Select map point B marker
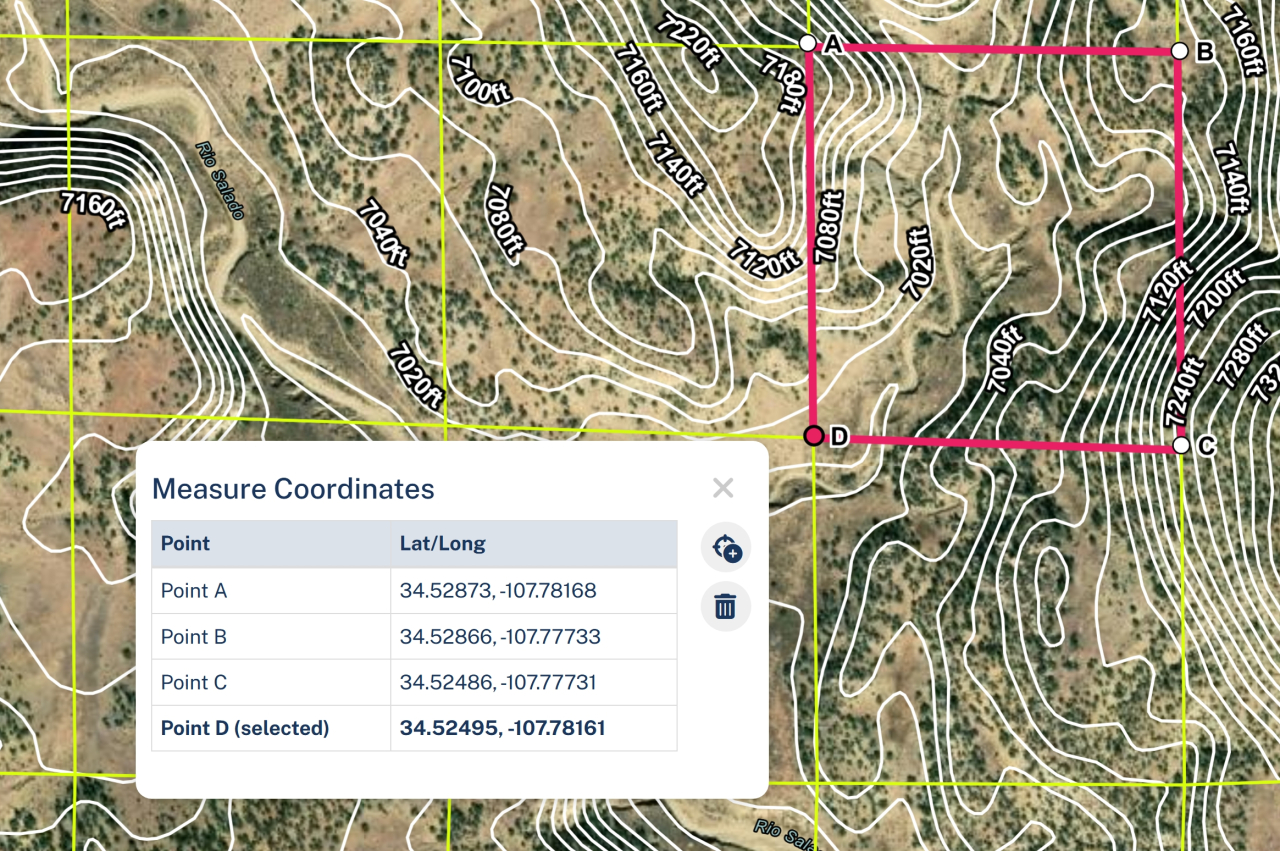Viewport: 1280px width, 851px height. (x=1179, y=50)
